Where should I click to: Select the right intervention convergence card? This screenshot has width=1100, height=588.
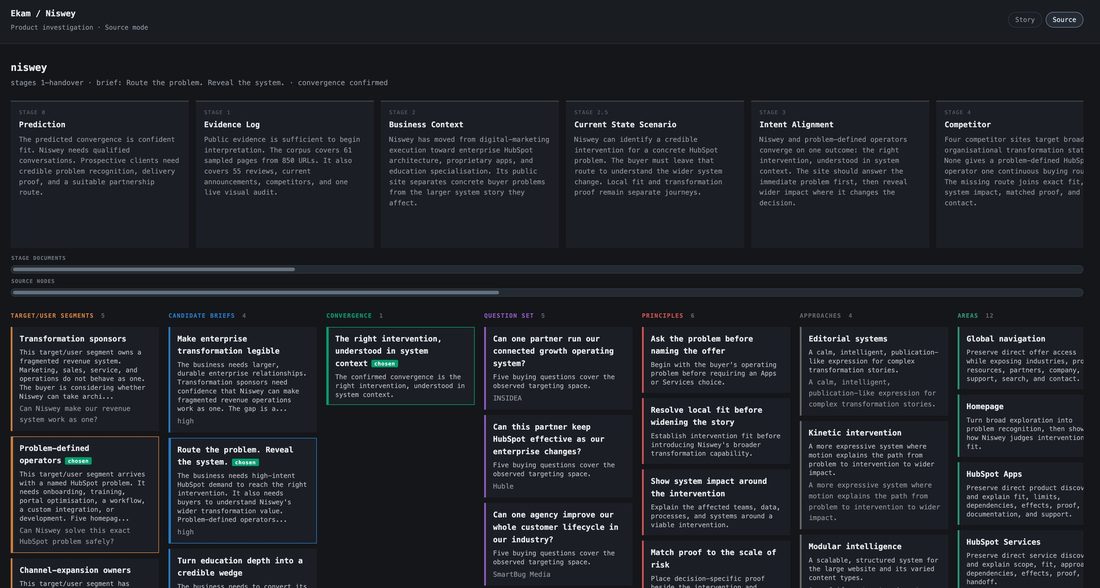click(401, 366)
